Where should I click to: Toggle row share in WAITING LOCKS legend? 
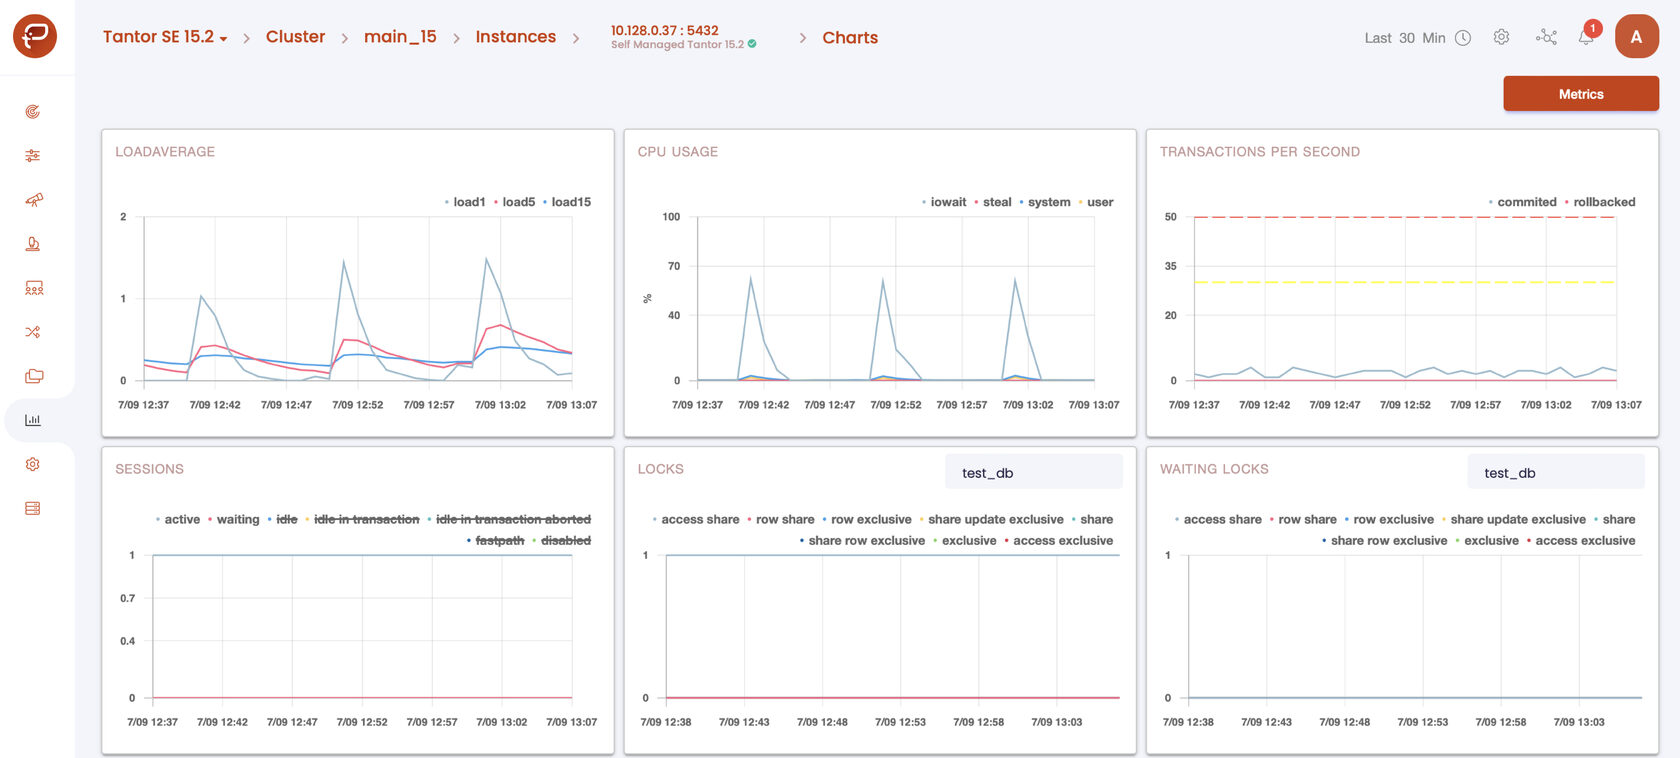(x=1303, y=520)
